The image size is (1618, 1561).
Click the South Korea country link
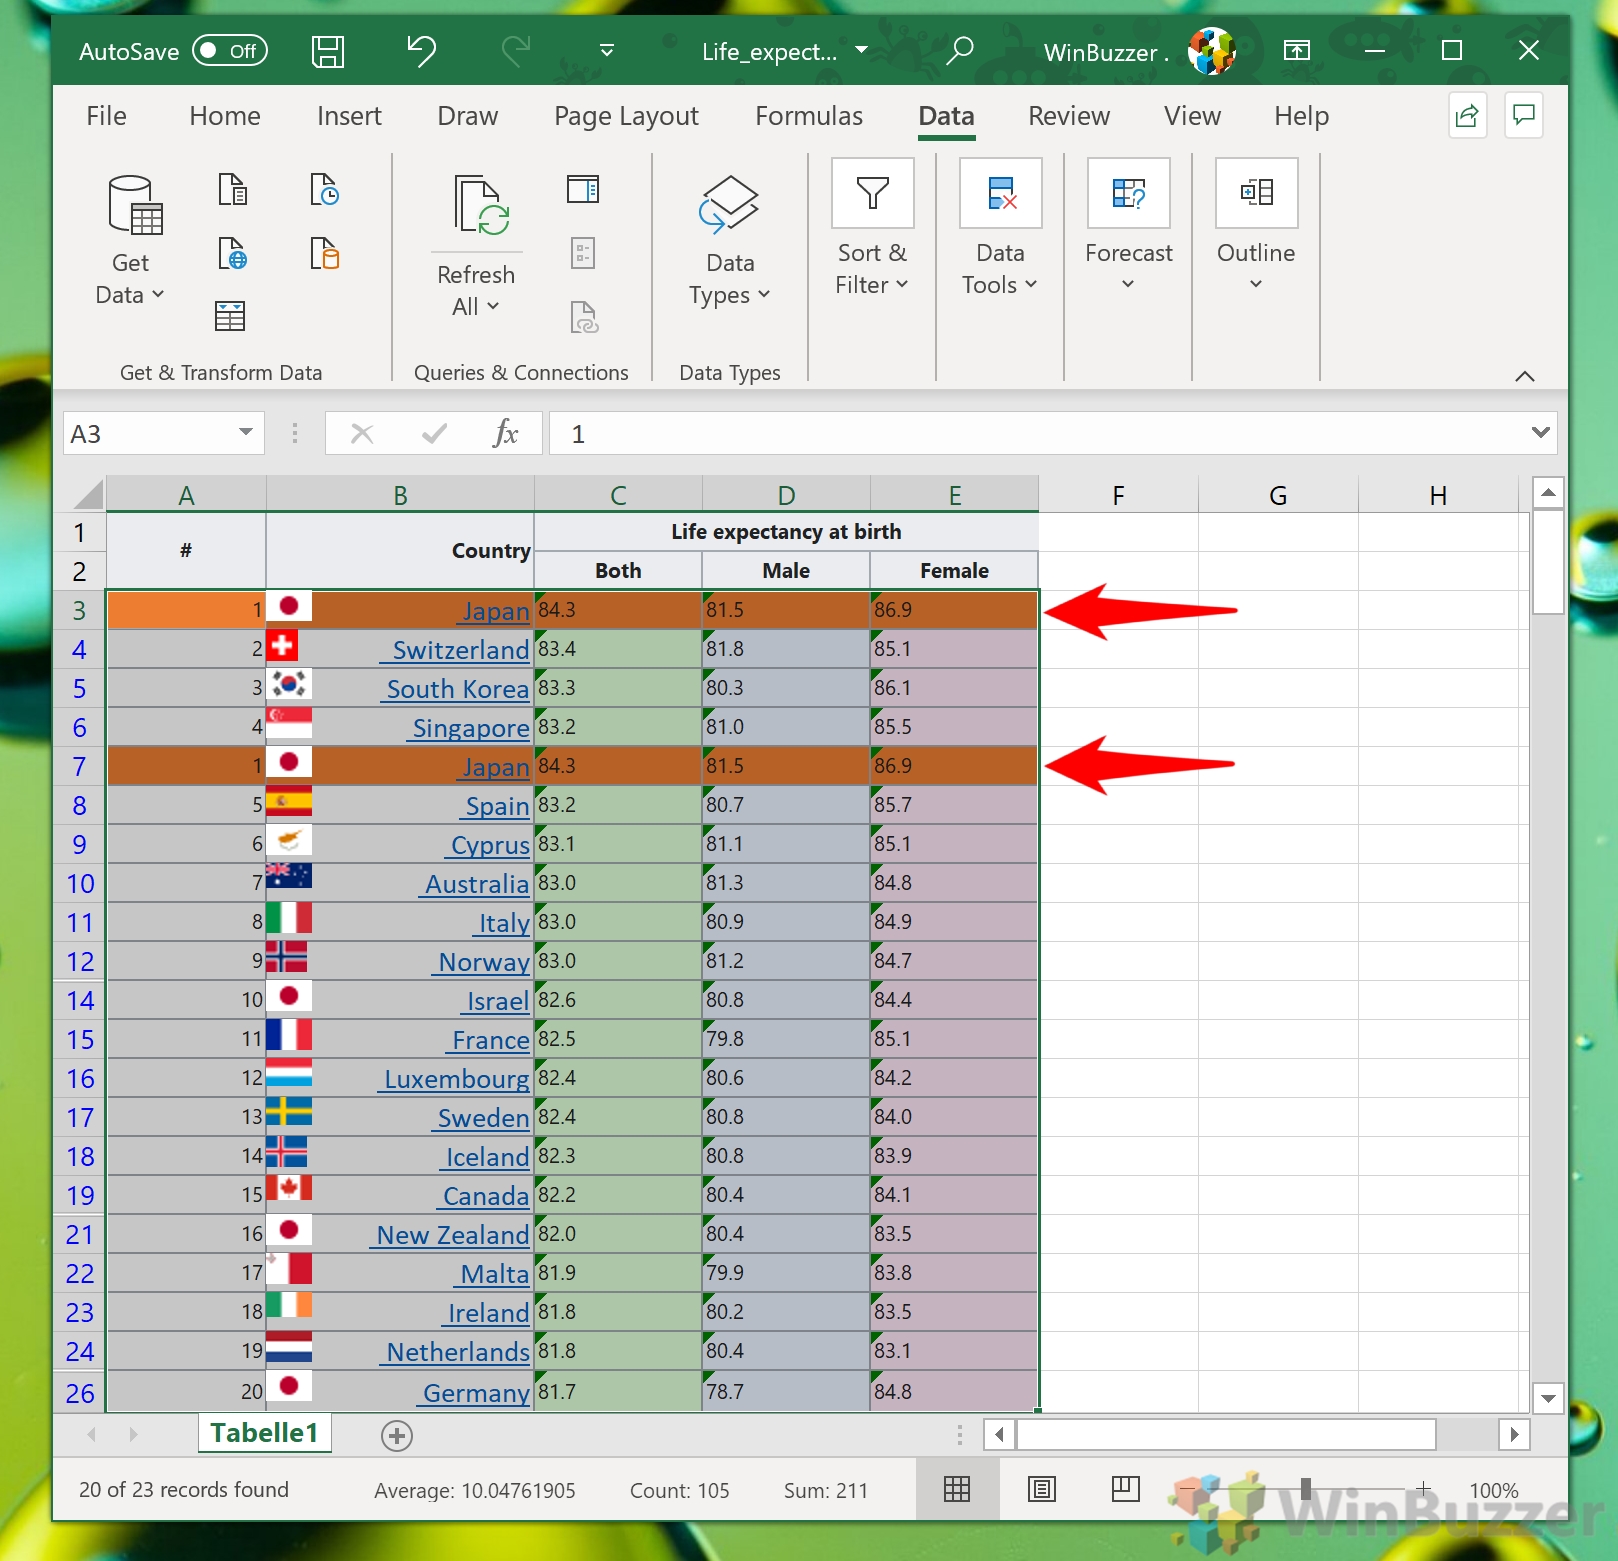pos(457,689)
